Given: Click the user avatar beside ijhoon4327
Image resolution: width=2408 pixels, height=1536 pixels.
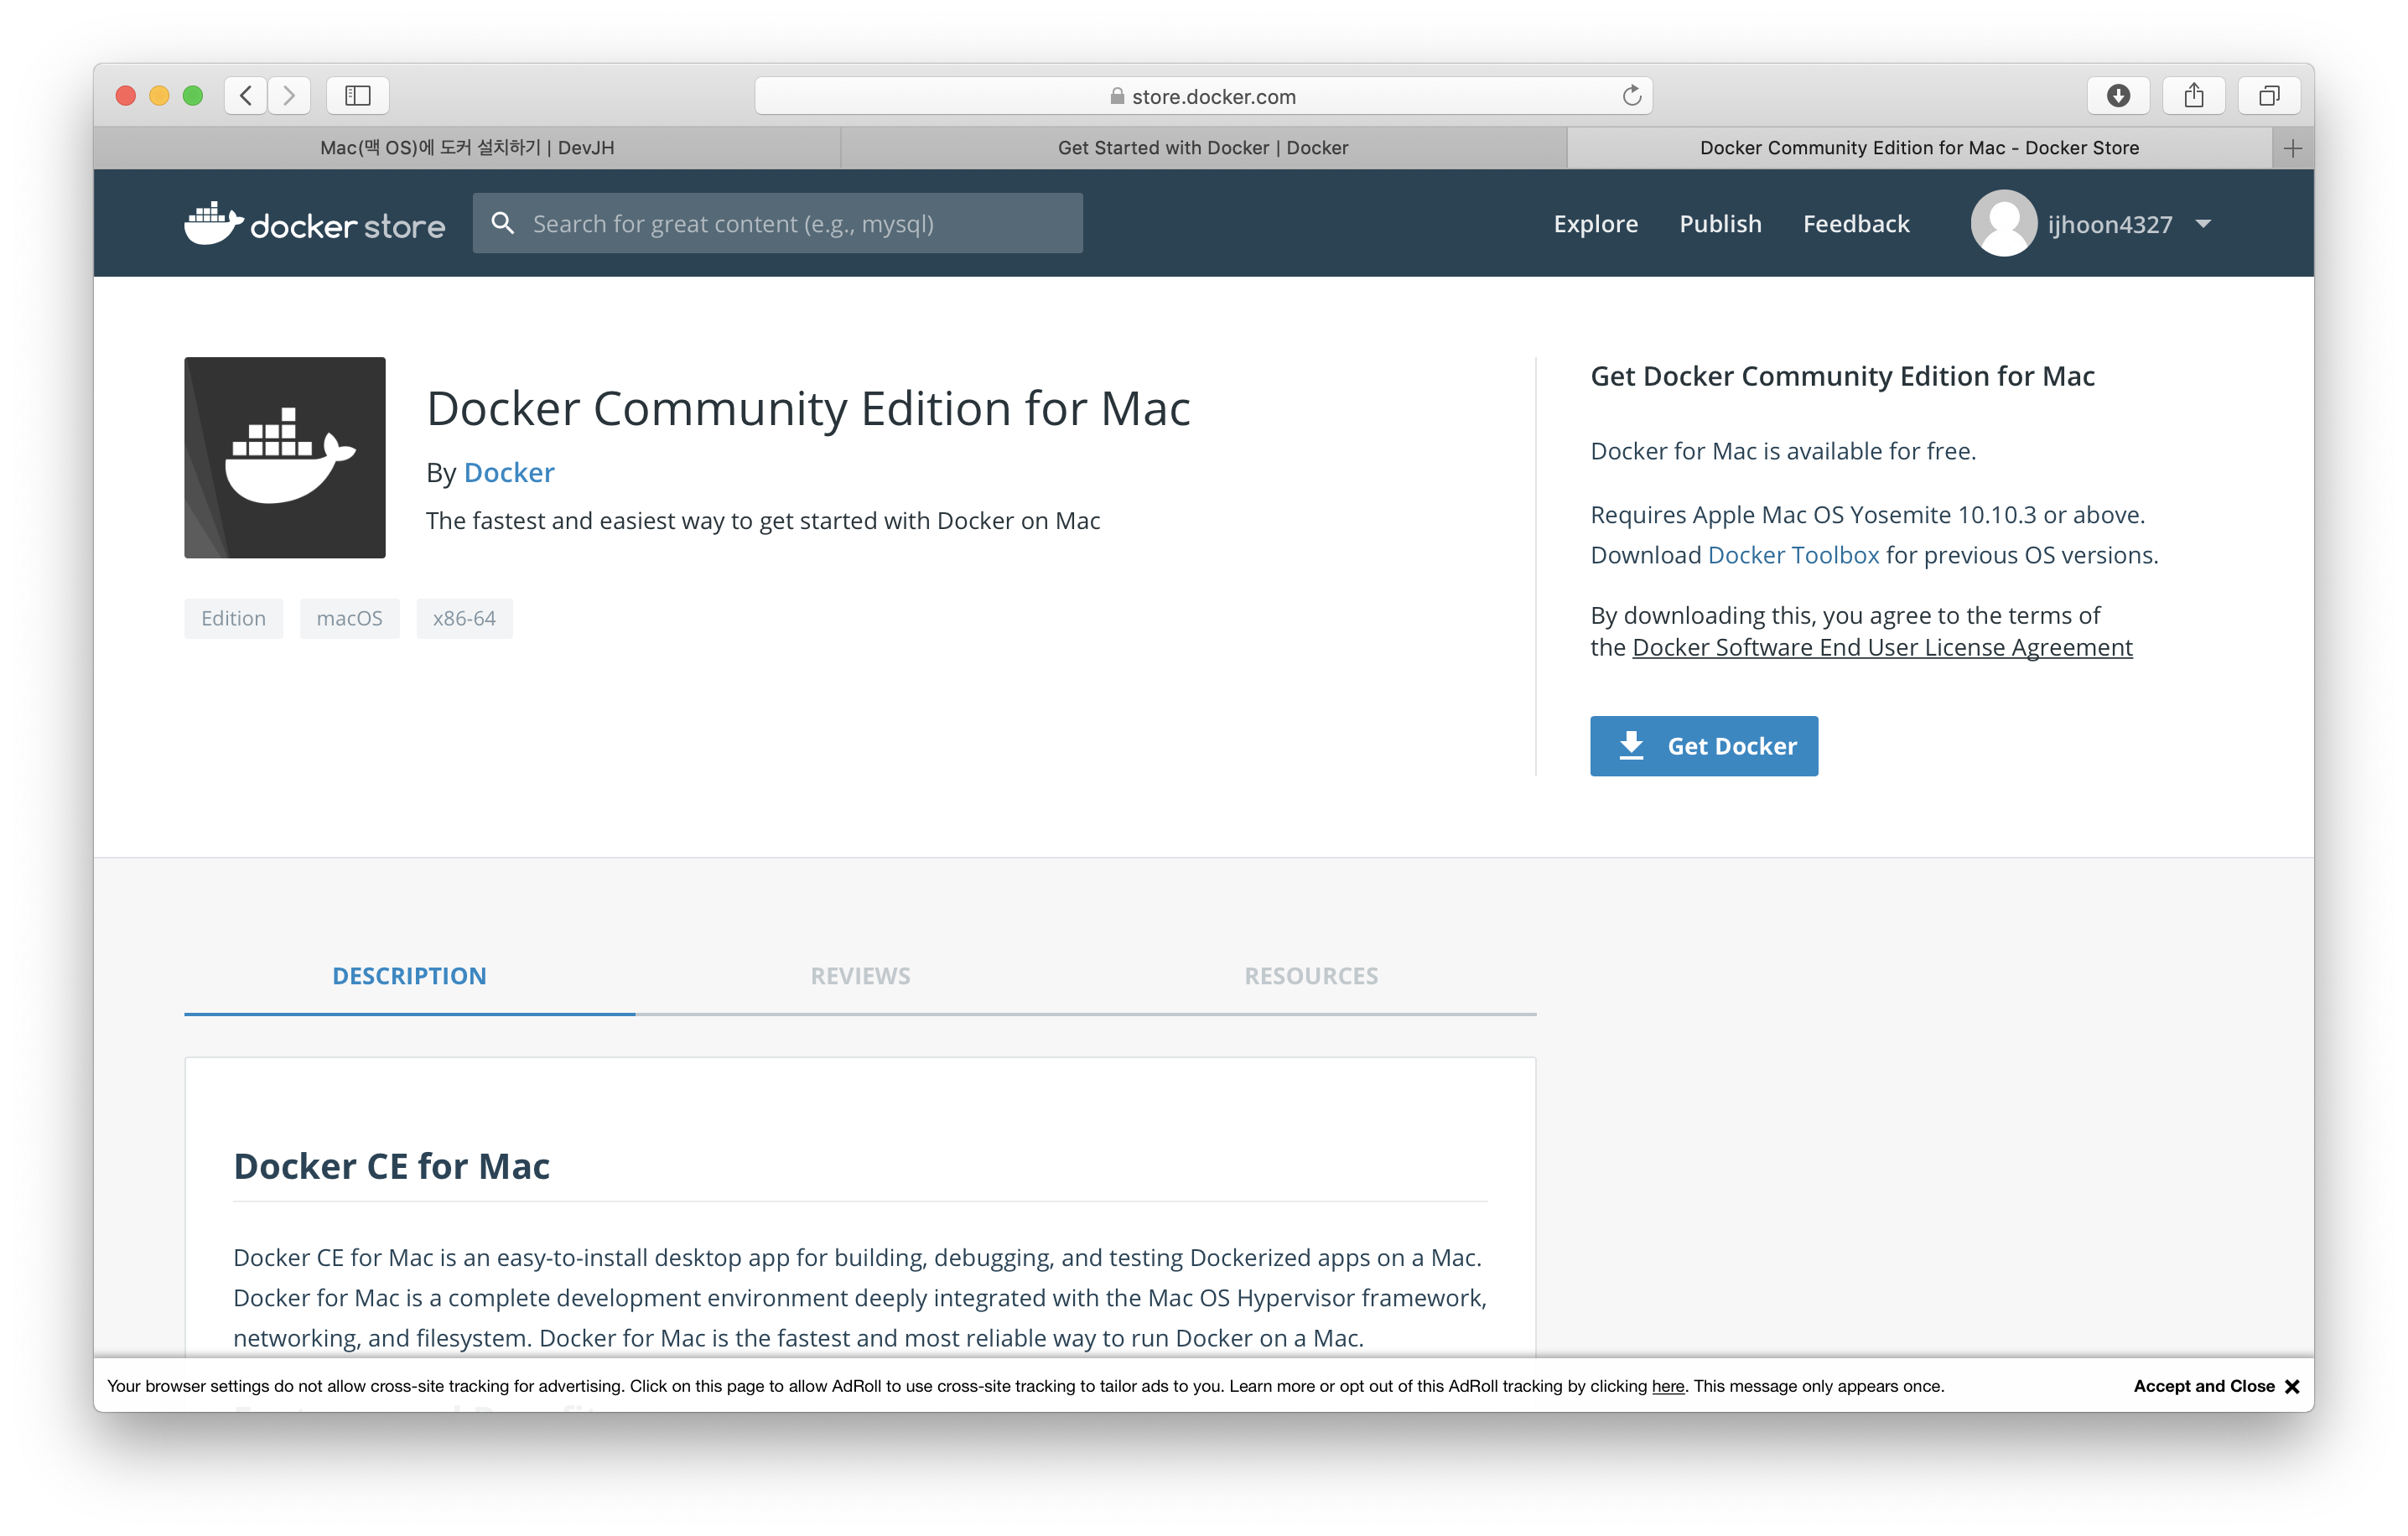Looking at the screenshot, I should [2003, 223].
